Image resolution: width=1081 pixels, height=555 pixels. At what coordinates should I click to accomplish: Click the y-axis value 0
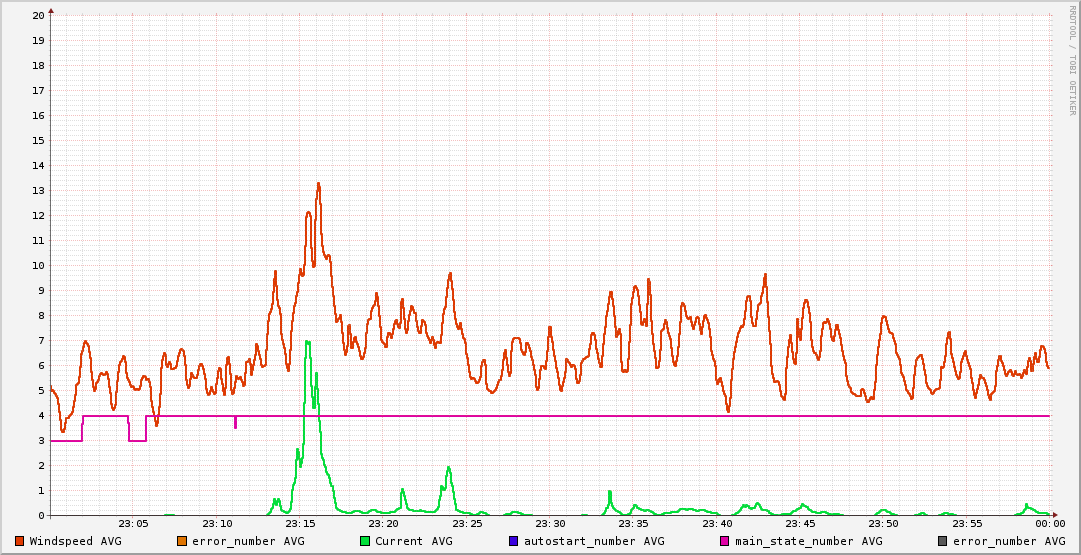click(41, 515)
